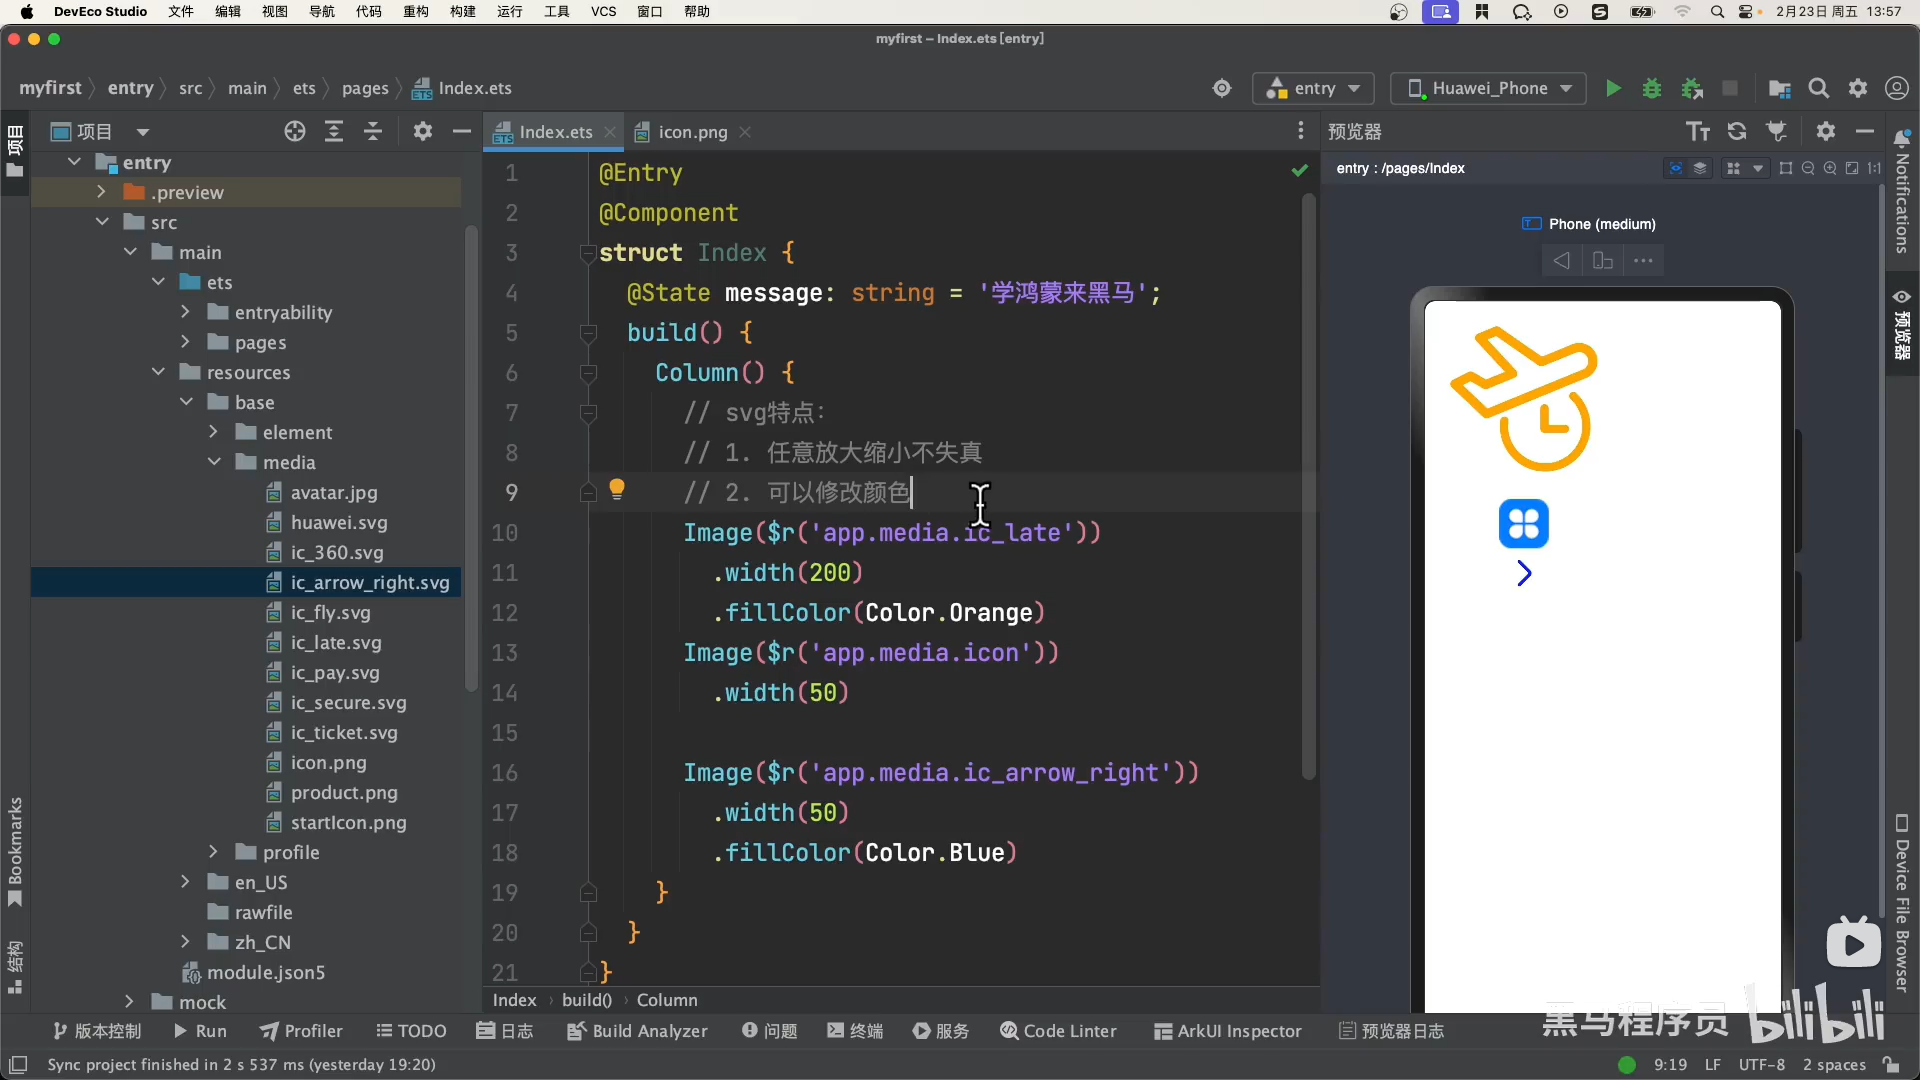
Task: Zoom out the preview
Action: pyautogui.click(x=1808, y=168)
